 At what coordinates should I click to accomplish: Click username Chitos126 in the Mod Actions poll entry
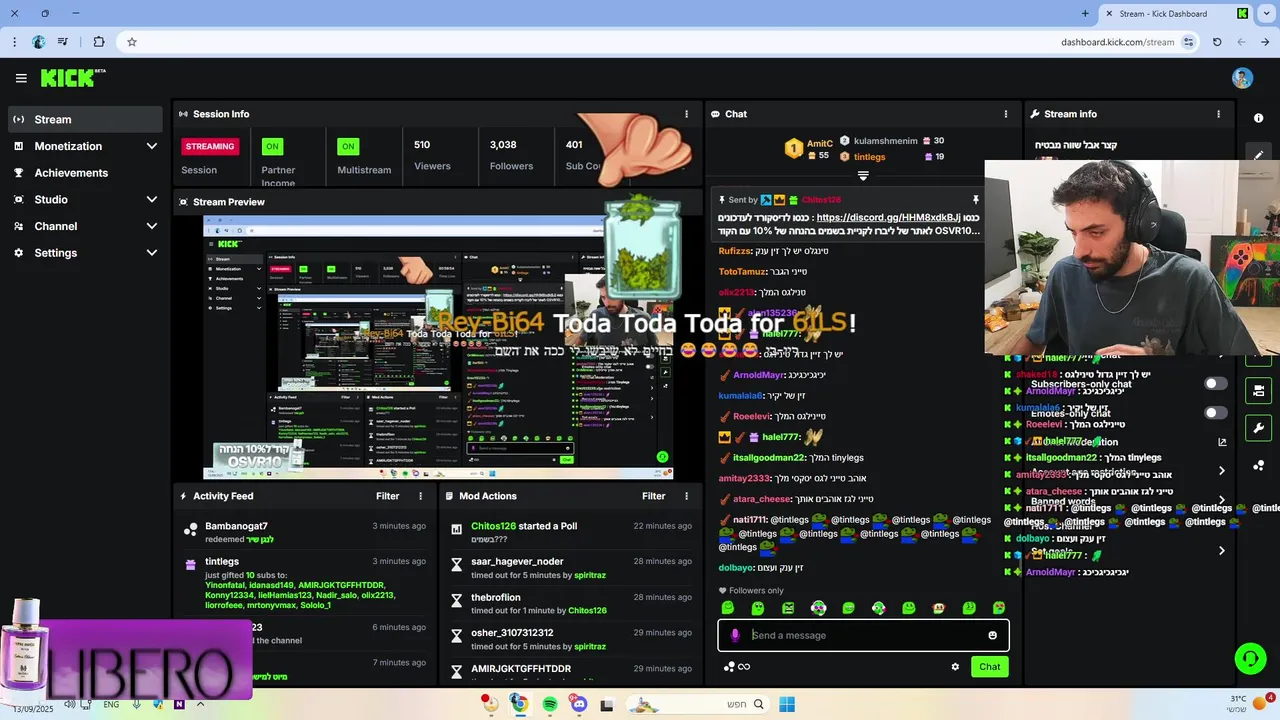pyautogui.click(x=493, y=526)
